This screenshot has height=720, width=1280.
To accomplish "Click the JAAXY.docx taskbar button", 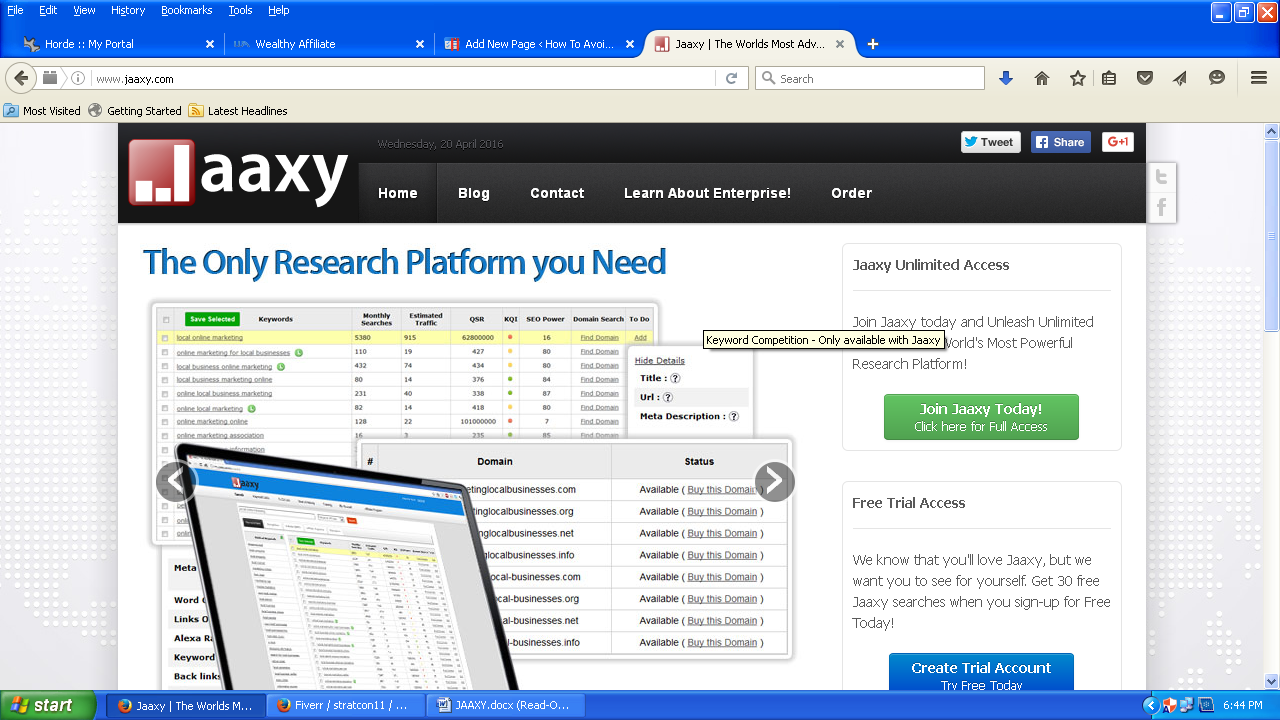I will (506, 705).
